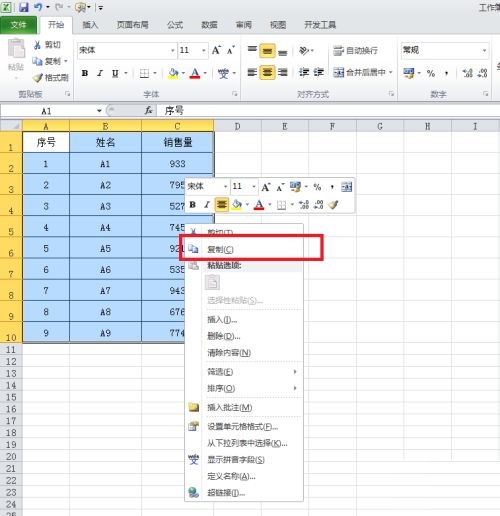Expand the Name Box dropdown arrow
Viewport: 500px width, 516px height.
click(99, 111)
